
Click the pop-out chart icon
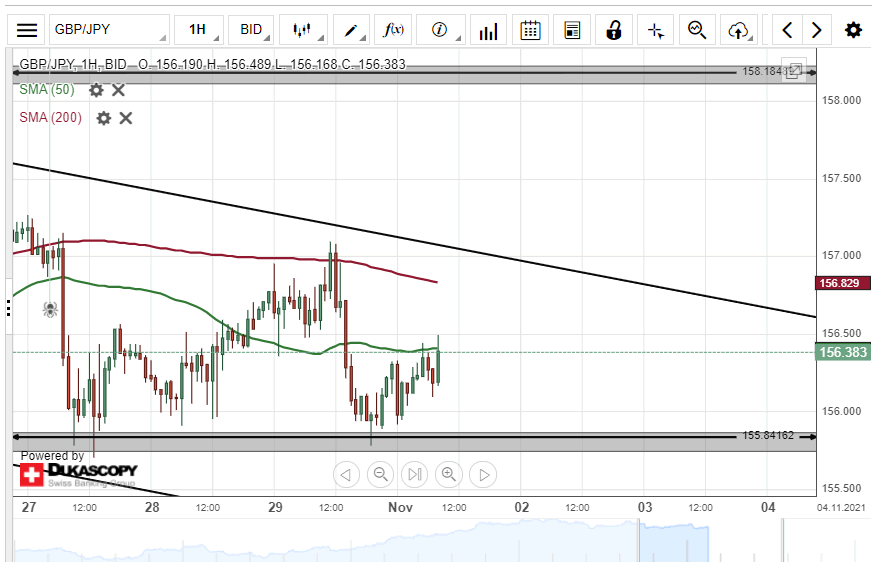pos(793,70)
